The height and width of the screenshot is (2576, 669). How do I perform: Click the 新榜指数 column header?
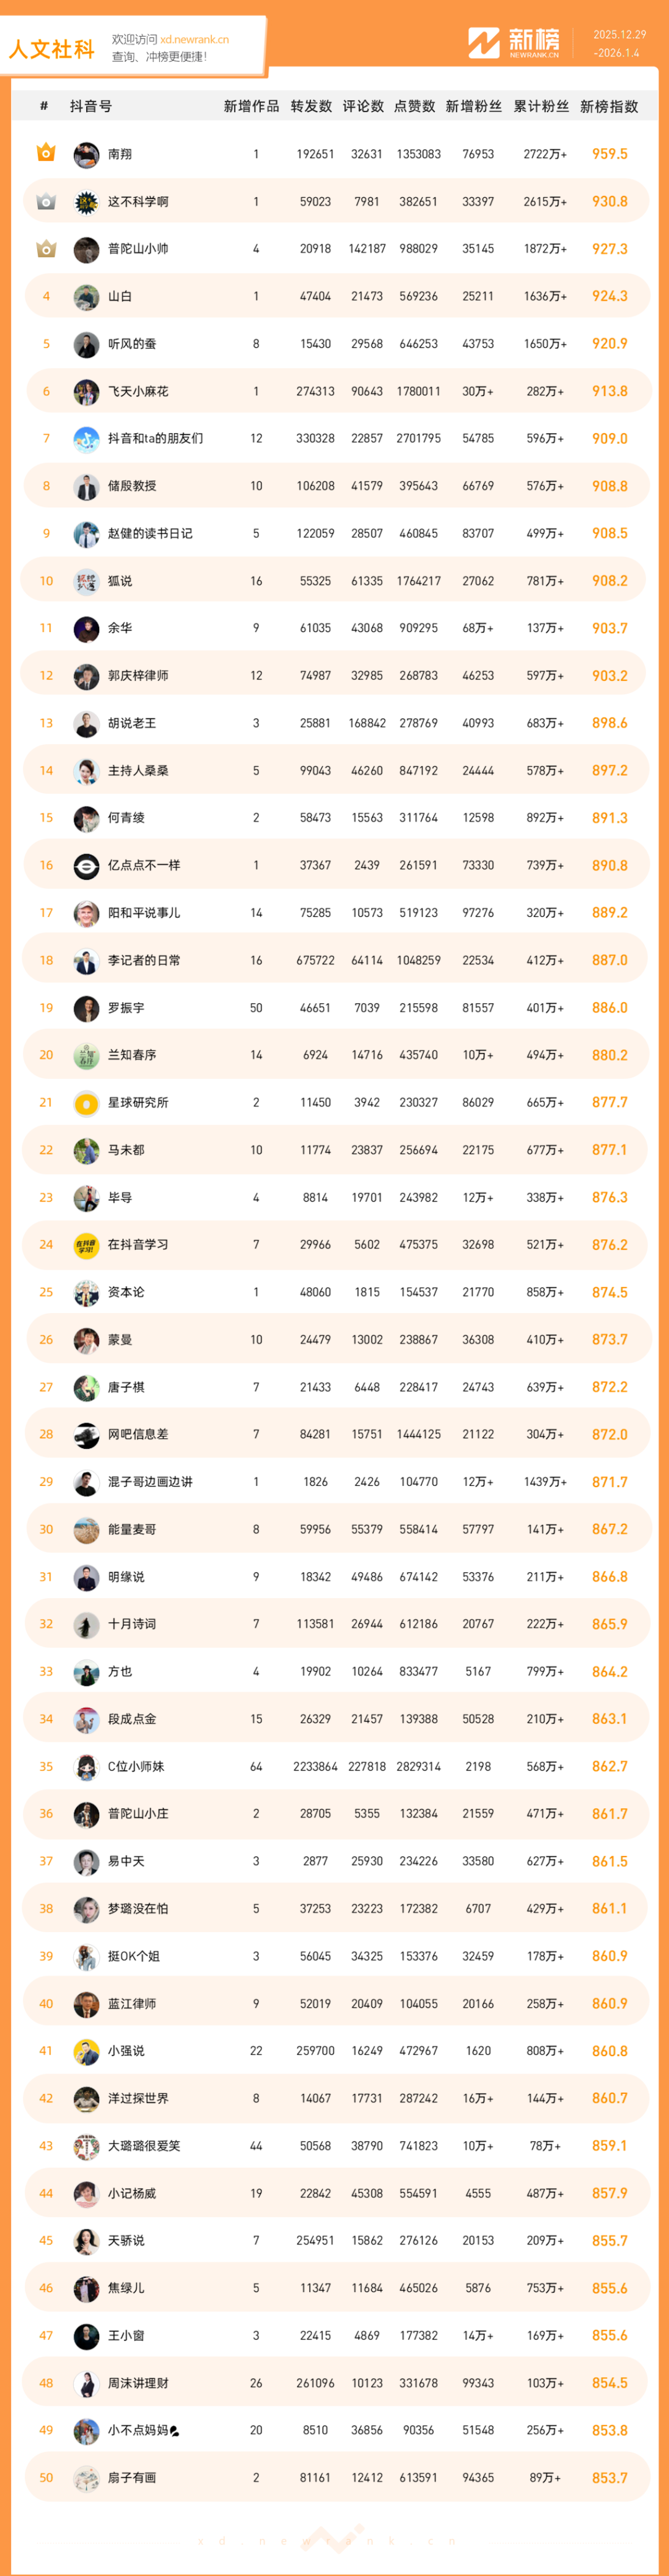(x=609, y=107)
